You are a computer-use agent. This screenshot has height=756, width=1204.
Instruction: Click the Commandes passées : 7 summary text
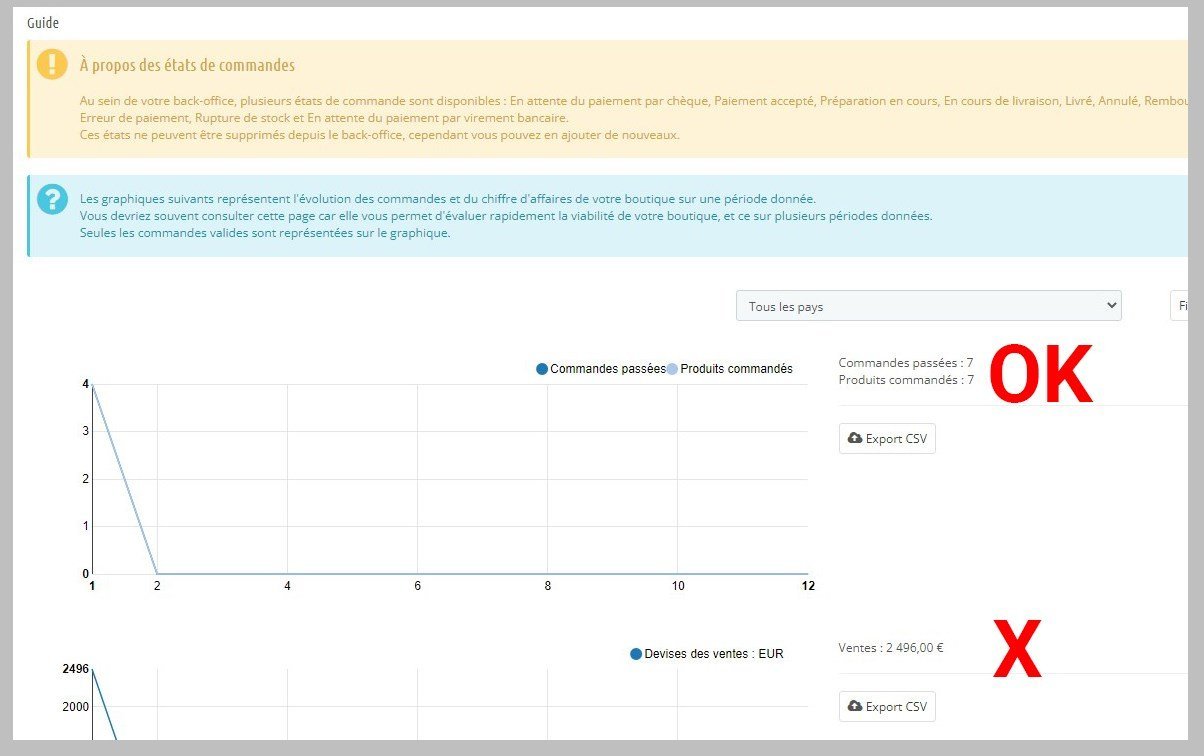pos(906,363)
